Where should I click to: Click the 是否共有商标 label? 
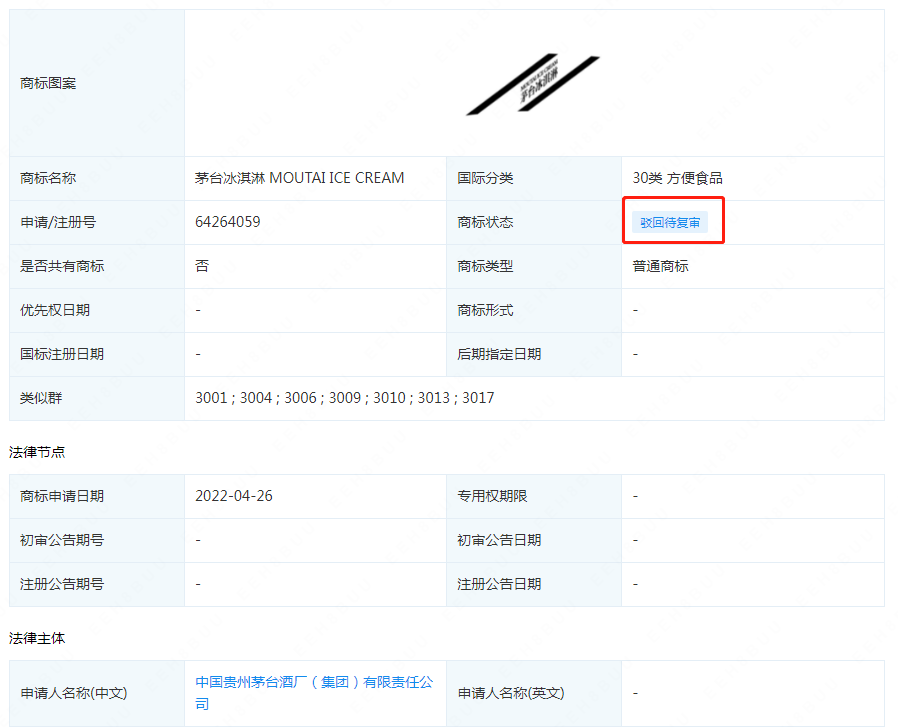62,266
